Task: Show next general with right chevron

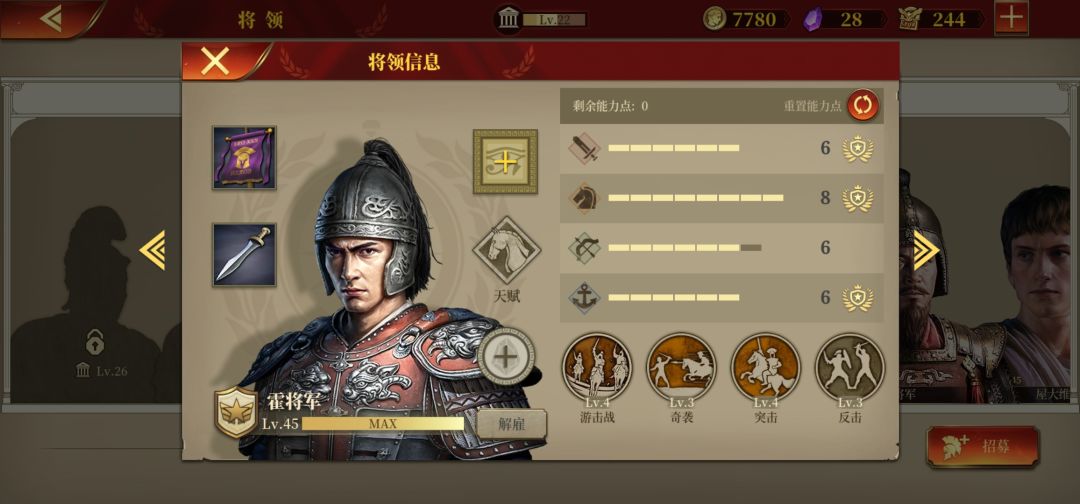Action: [x=926, y=250]
